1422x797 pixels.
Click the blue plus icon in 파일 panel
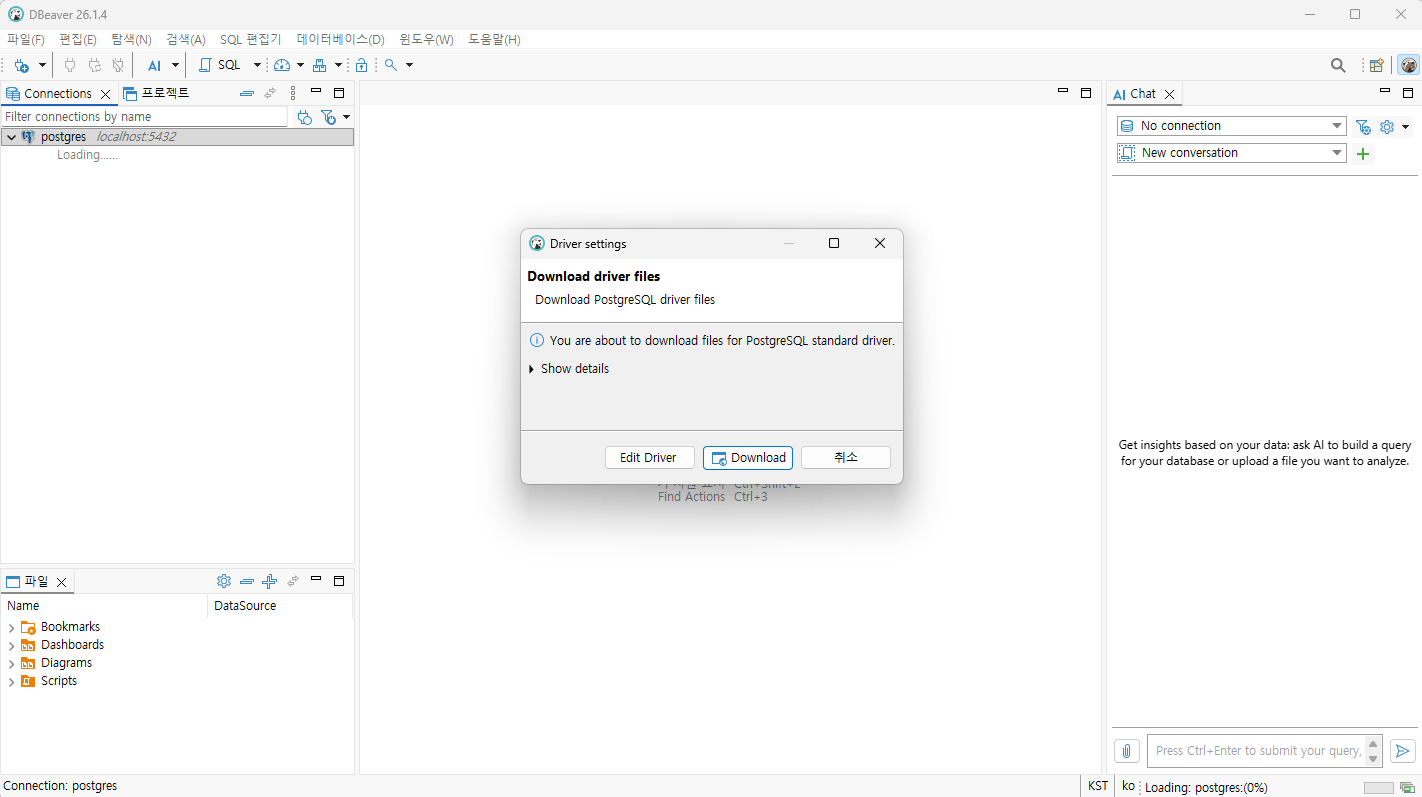269,581
